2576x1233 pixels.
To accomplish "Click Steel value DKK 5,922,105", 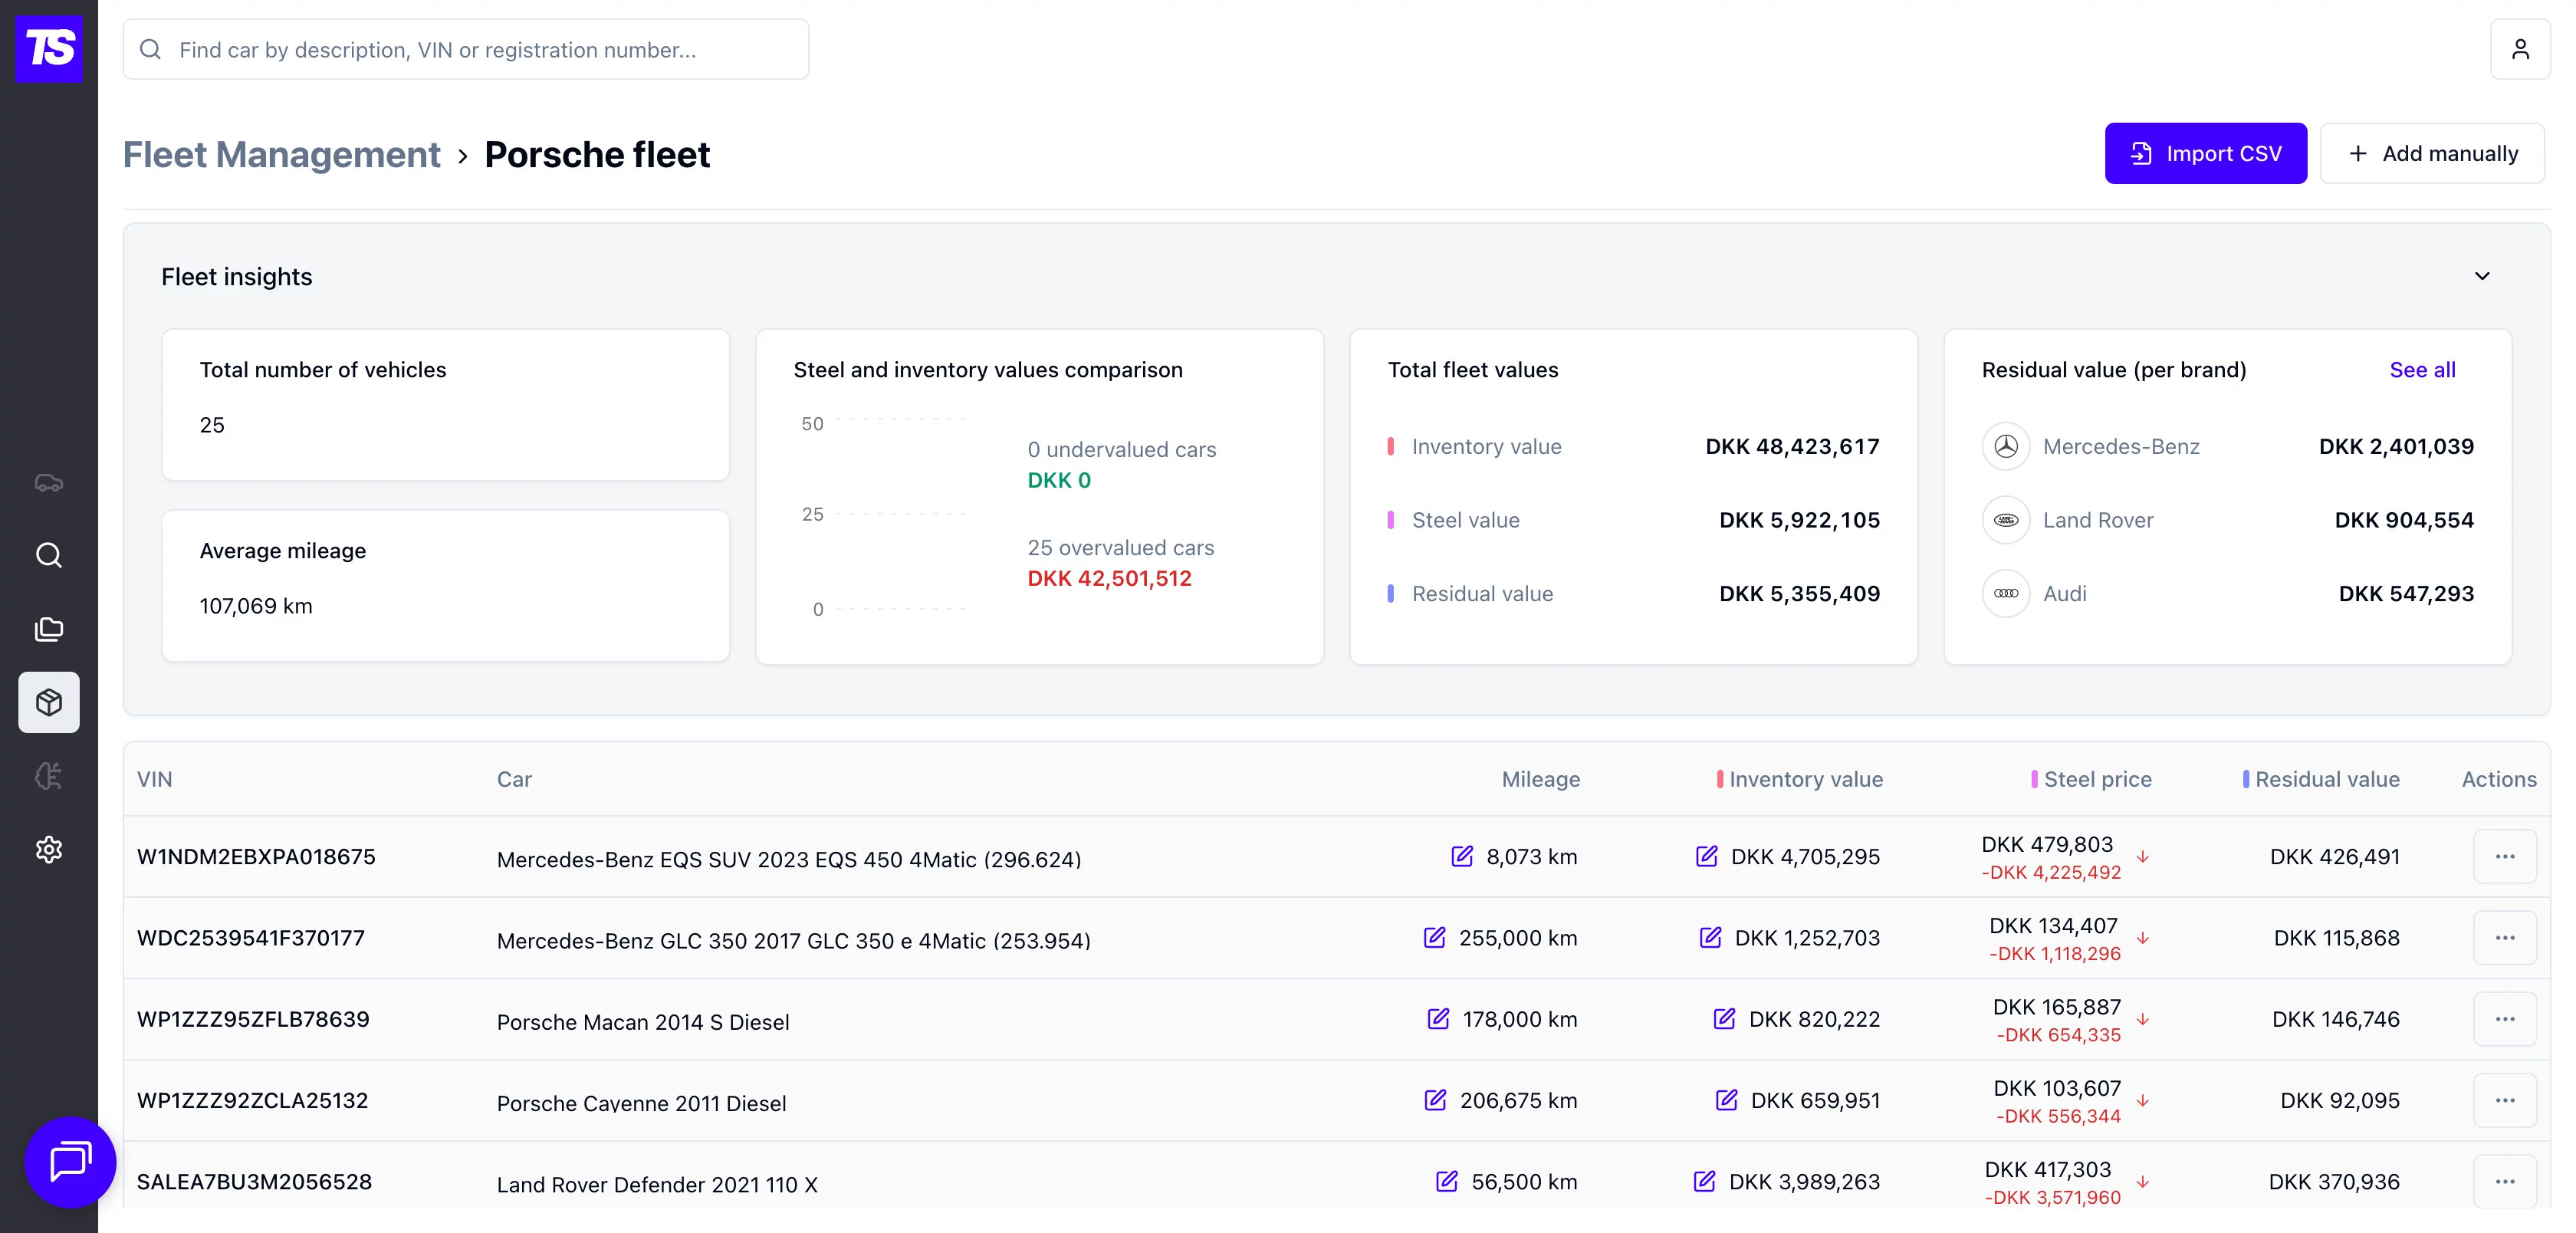I will point(1799,520).
